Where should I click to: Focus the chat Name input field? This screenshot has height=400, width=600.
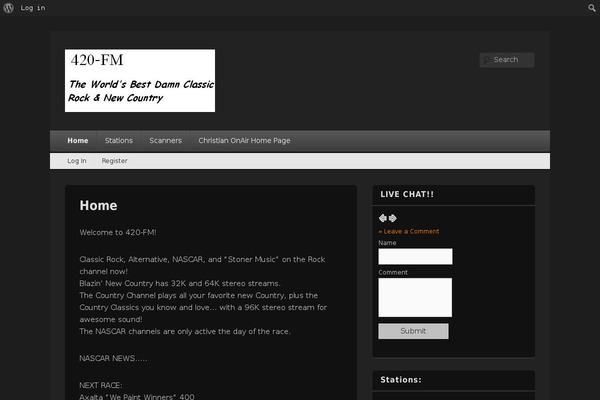415,256
